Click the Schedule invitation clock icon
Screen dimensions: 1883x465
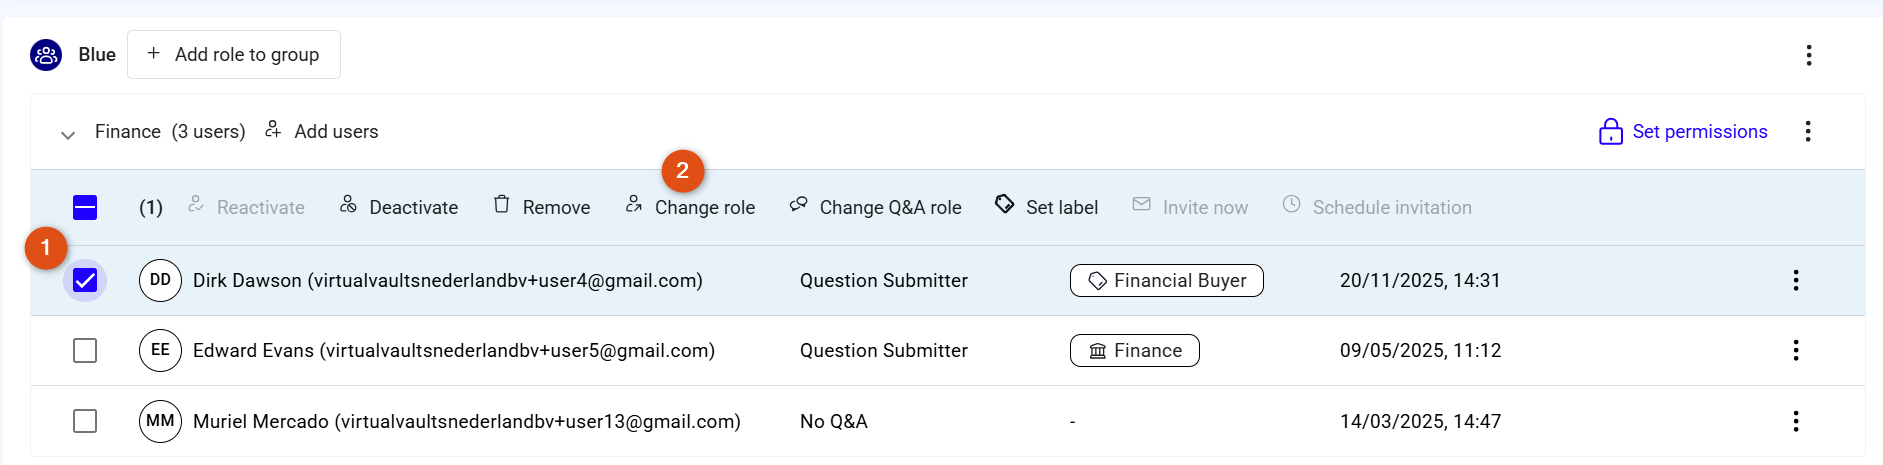(1291, 205)
